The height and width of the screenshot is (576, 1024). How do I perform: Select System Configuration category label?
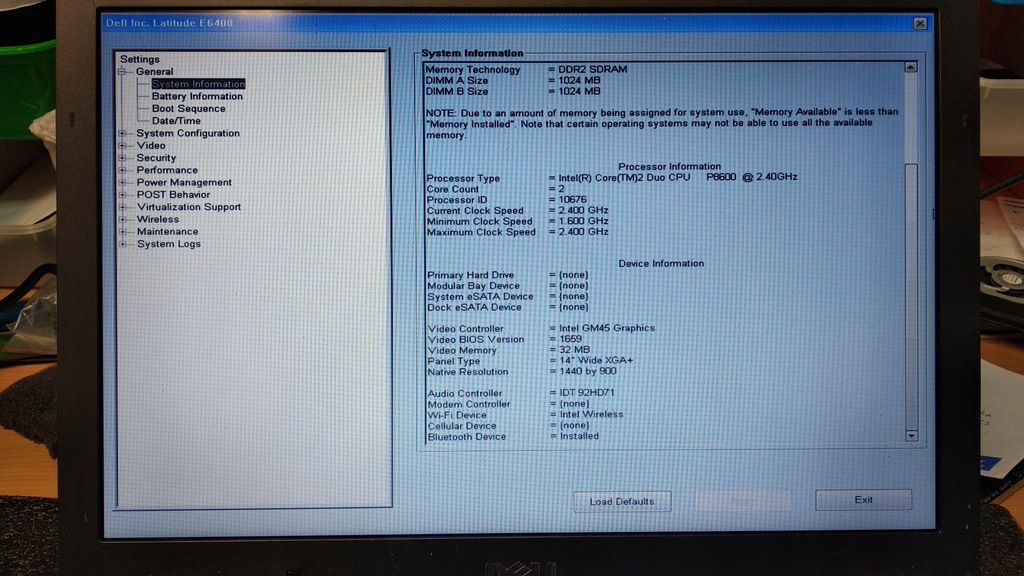[x=188, y=133]
